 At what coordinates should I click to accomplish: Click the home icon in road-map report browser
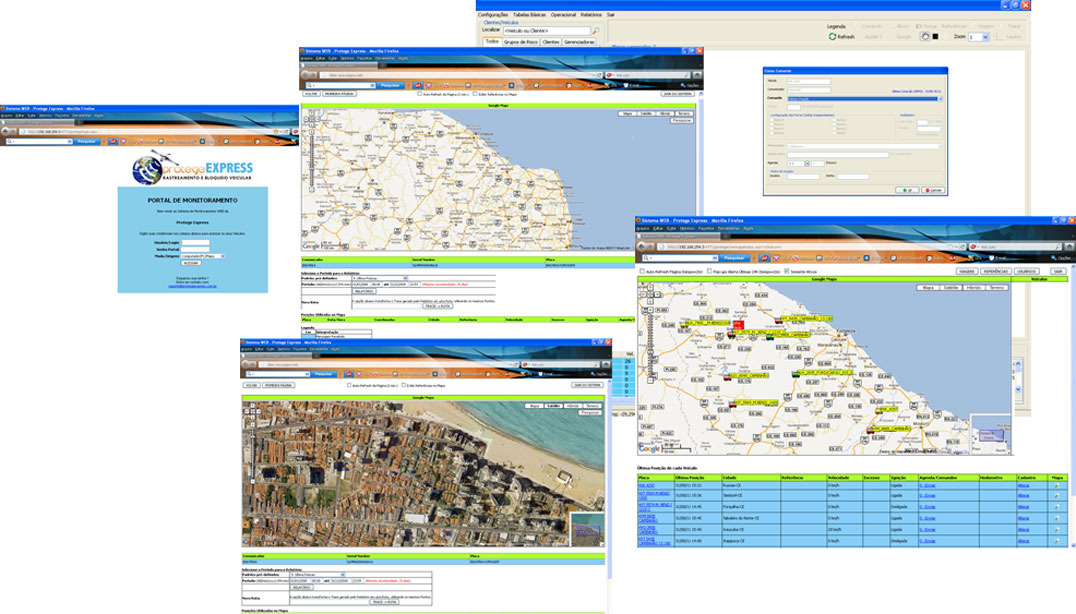(x=698, y=75)
